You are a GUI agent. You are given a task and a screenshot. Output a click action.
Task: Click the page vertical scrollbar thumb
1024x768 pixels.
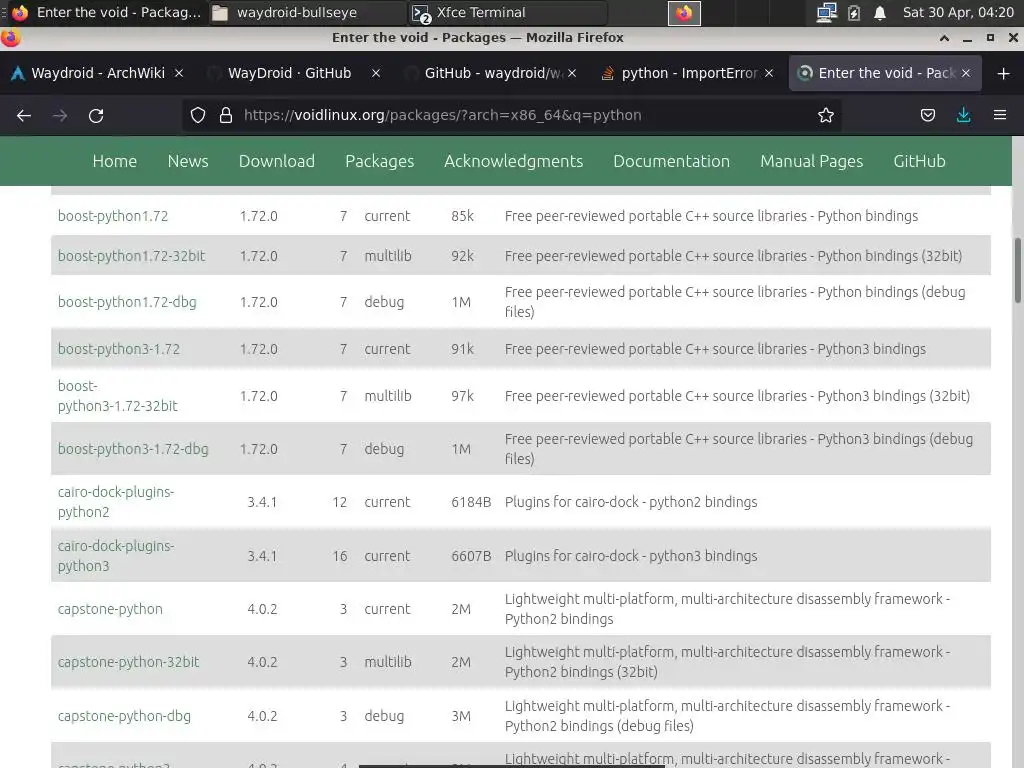coord(1017,270)
